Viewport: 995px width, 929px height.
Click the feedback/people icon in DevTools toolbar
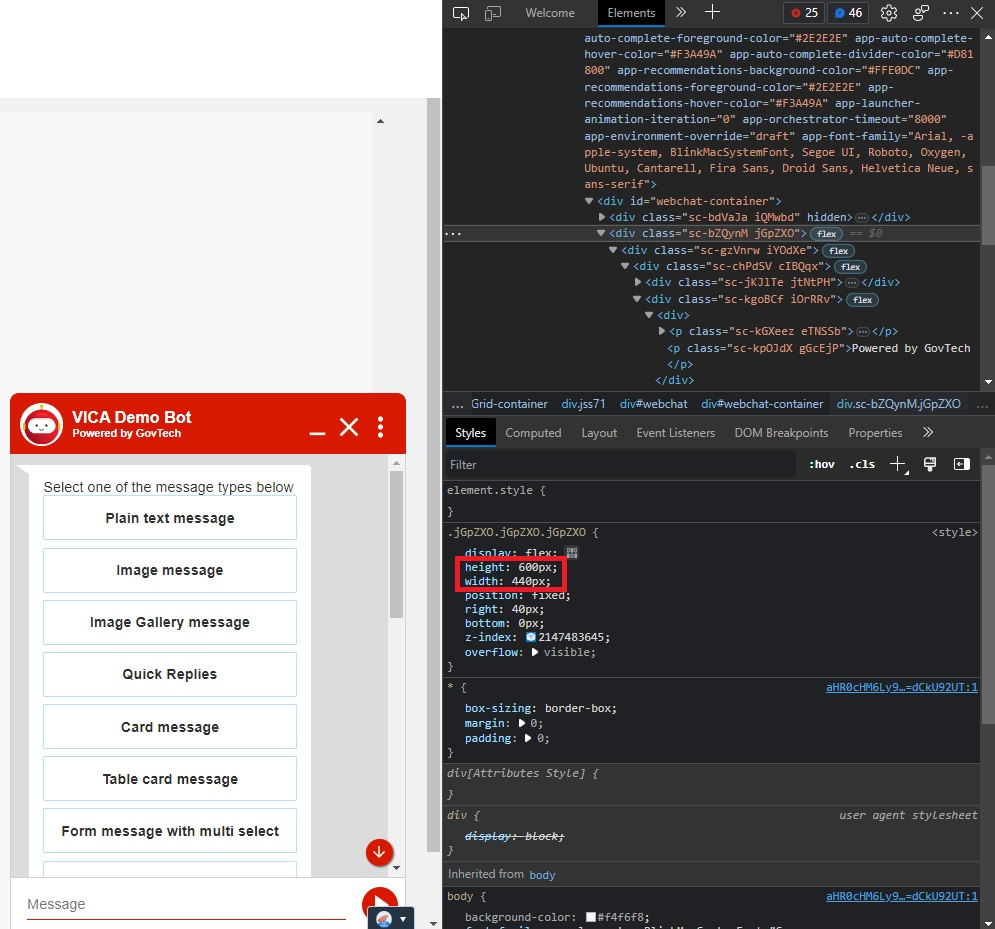pyautogui.click(x=921, y=13)
